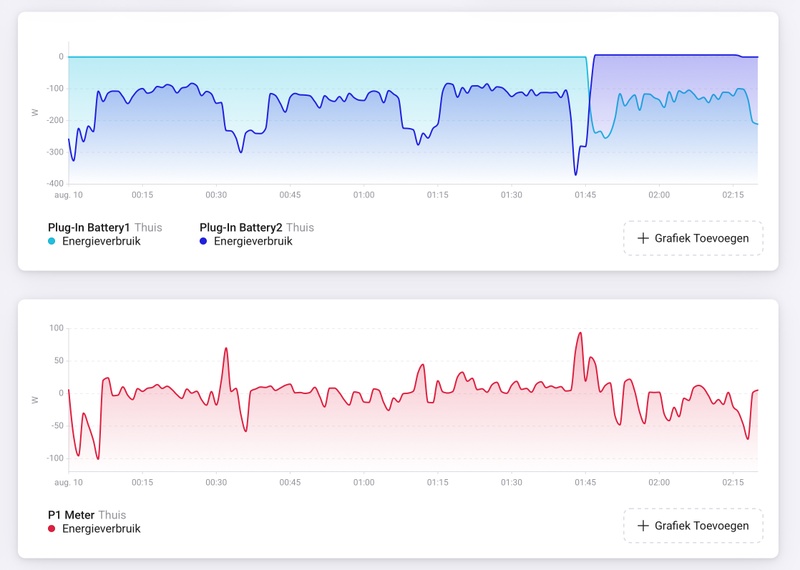800x570 pixels.
Task: Click the 00:30 label on the battery chart axis
Action: pyautogui.click(x=216, y=195)
